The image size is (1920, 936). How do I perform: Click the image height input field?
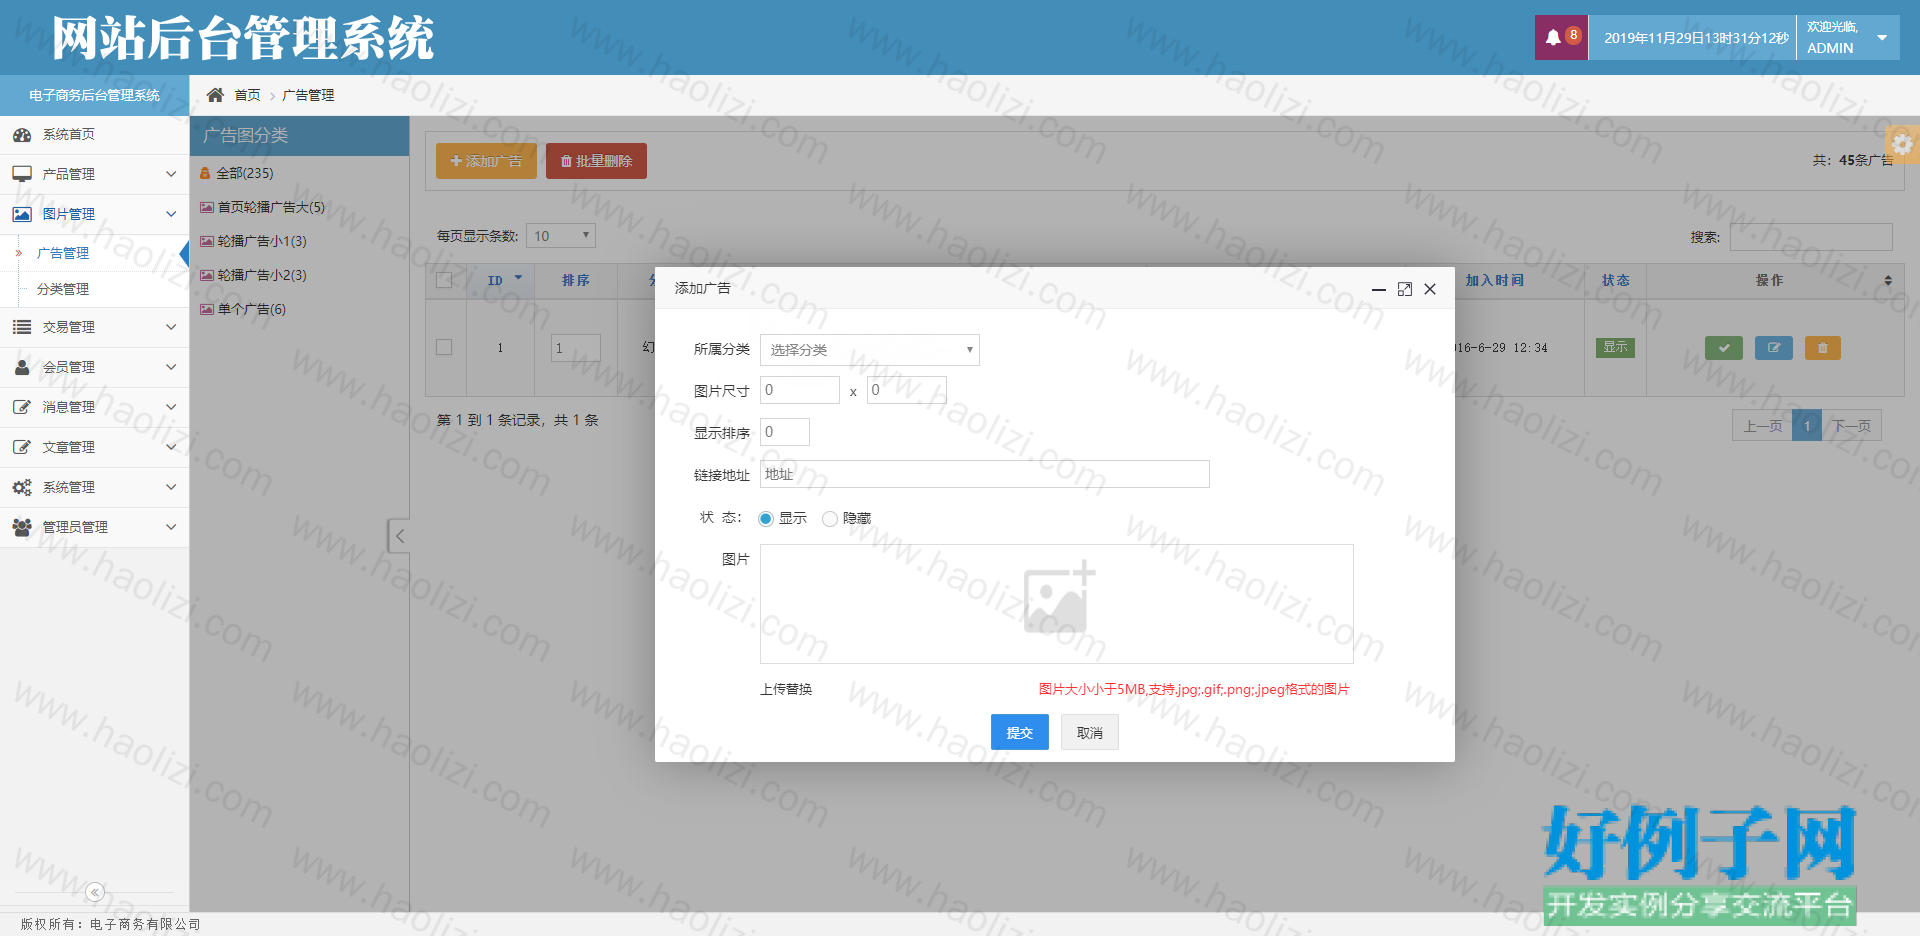906,390
